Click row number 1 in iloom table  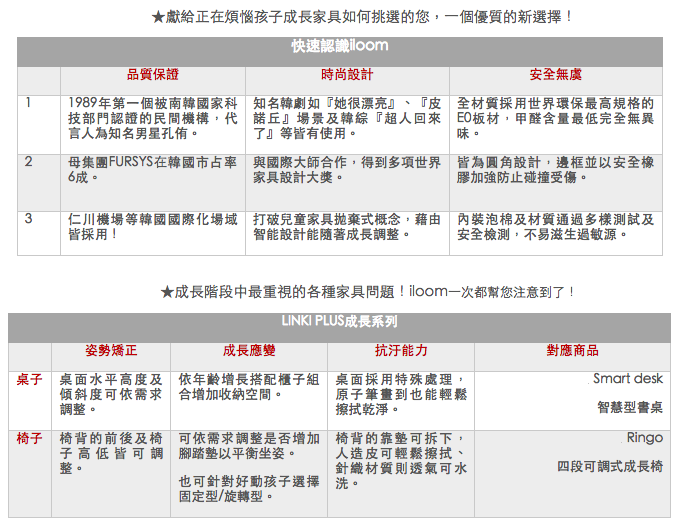click(x=28, y=103)
